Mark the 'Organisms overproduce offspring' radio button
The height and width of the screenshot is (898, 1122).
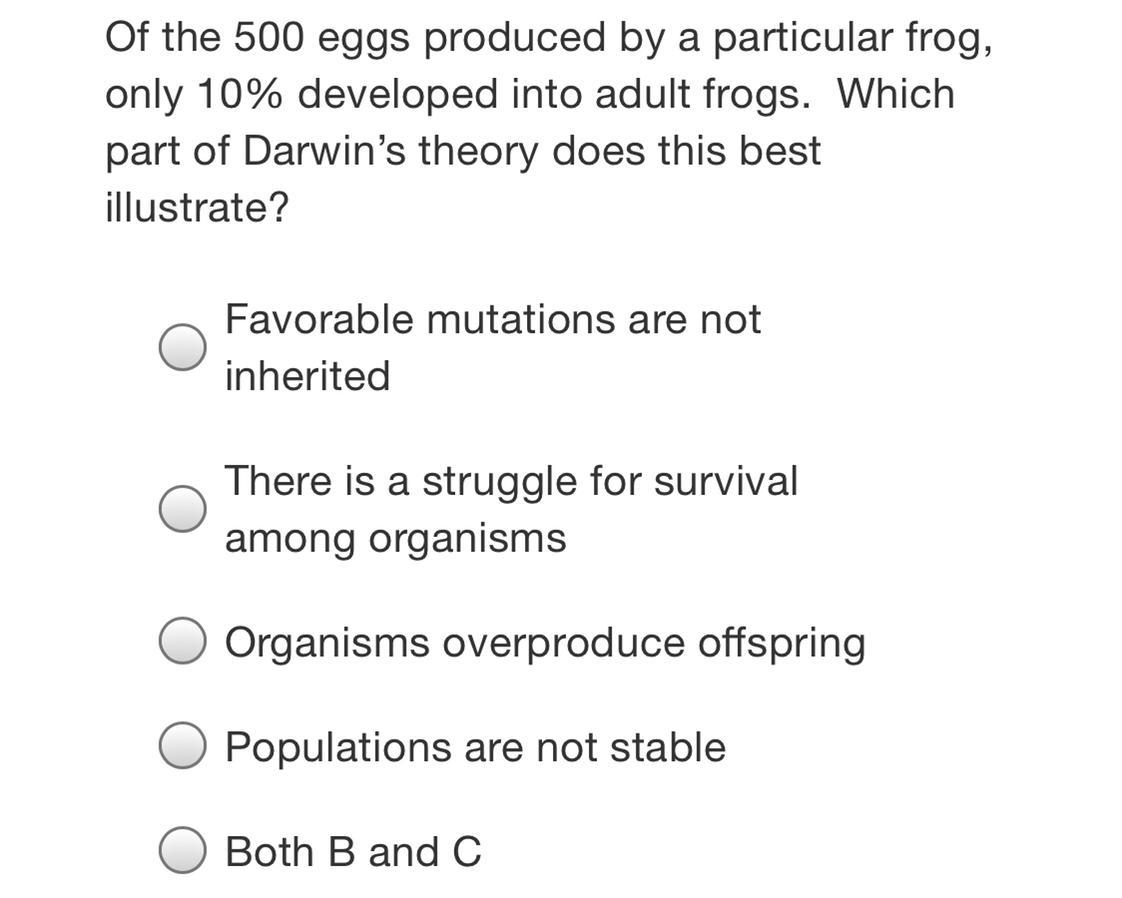coord(182,640)
